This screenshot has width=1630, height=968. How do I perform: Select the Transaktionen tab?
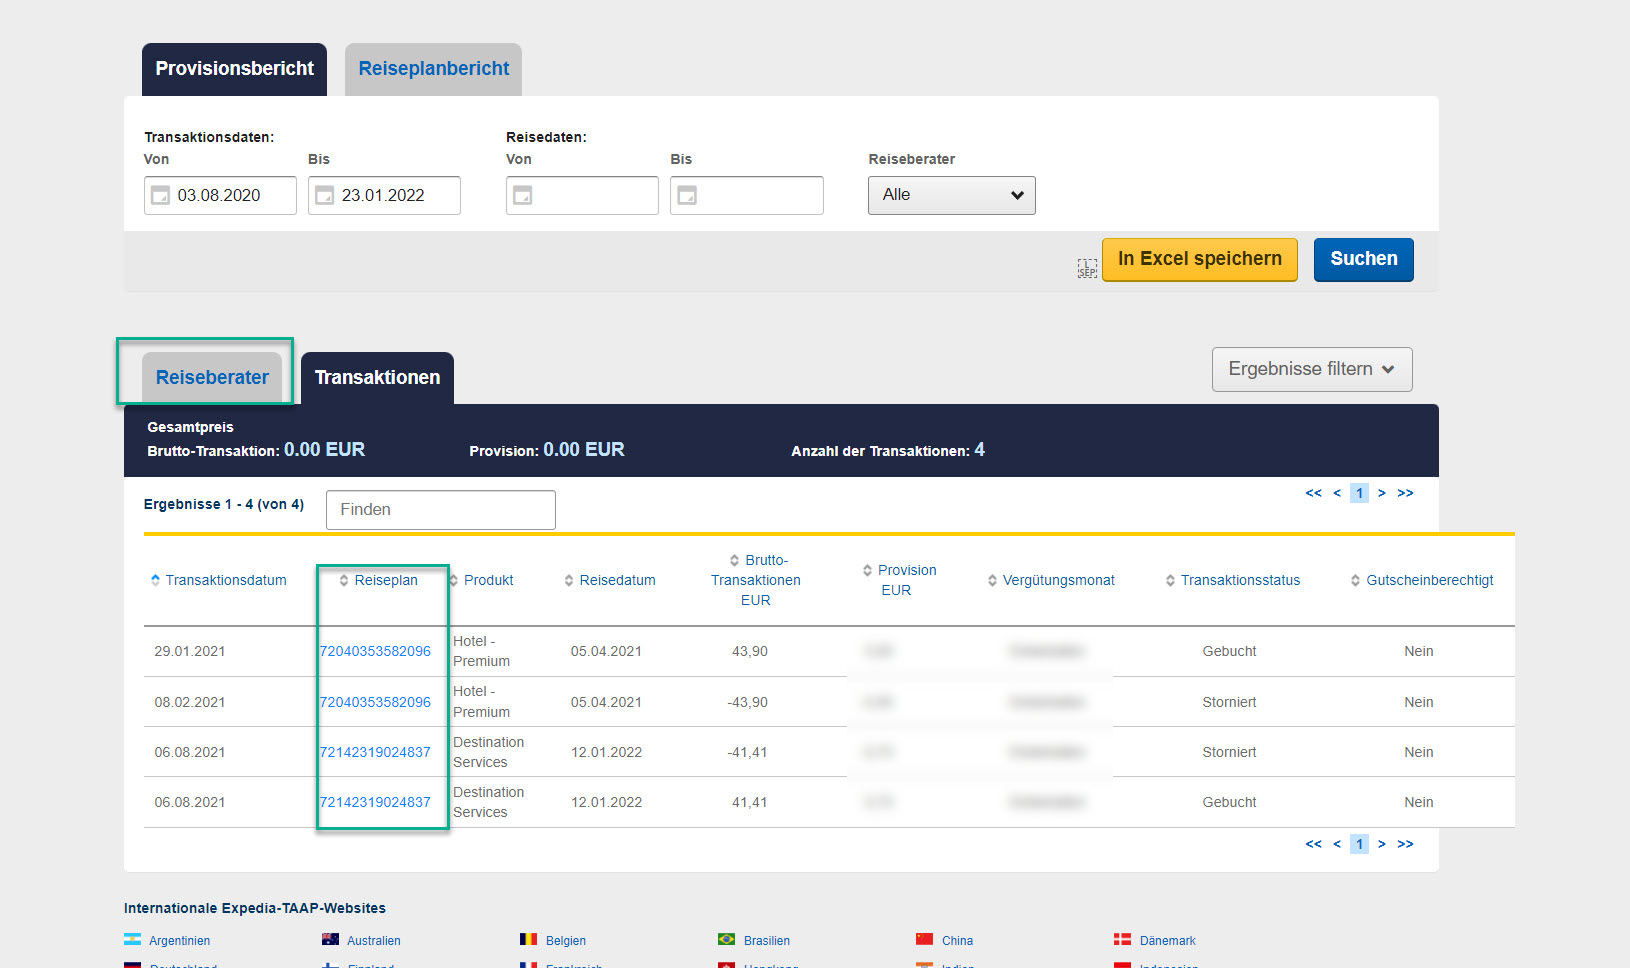coord(377,377)
